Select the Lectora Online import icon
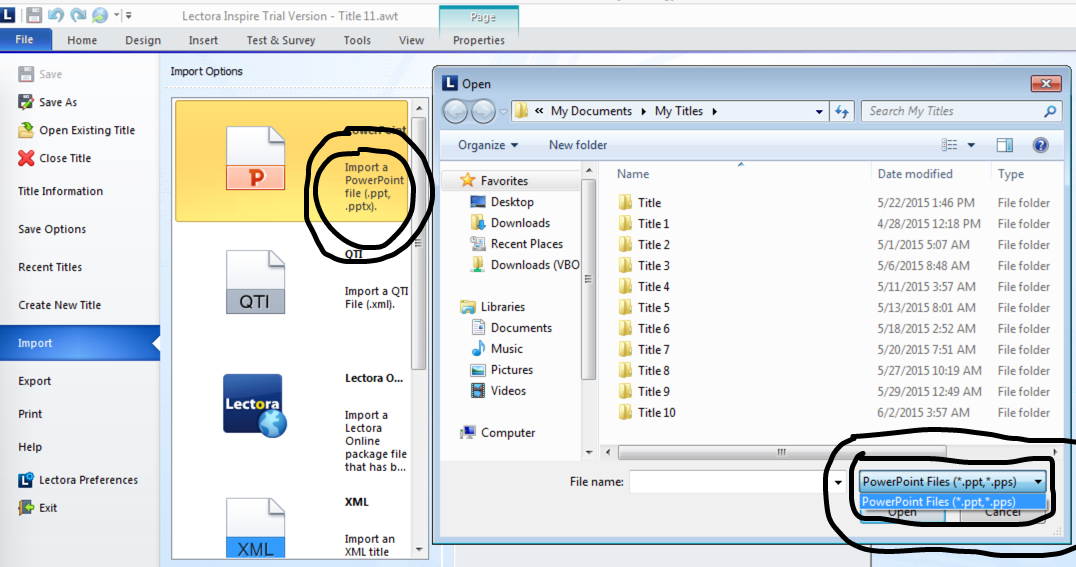Image resolution: width=1076 pixels, height=567 pixels. (x=254, y=405)
